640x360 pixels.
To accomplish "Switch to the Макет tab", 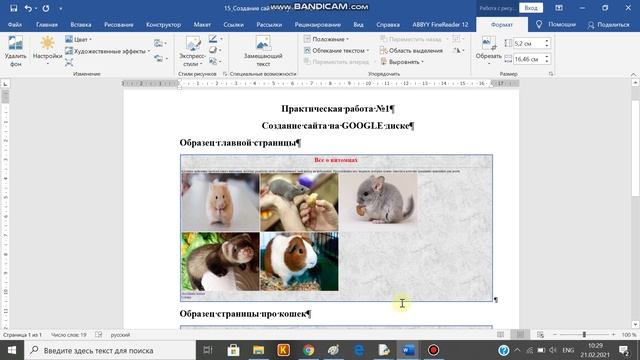I will 202,24.
